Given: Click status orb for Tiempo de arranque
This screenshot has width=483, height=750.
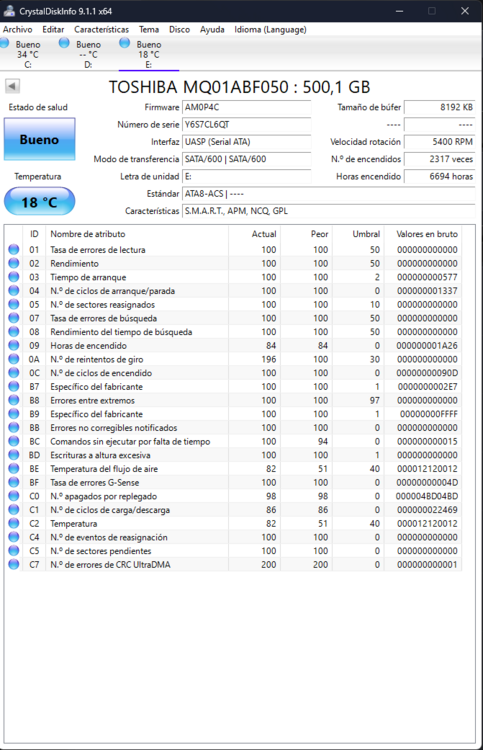Looking at the screenshot, I should 14,277.
